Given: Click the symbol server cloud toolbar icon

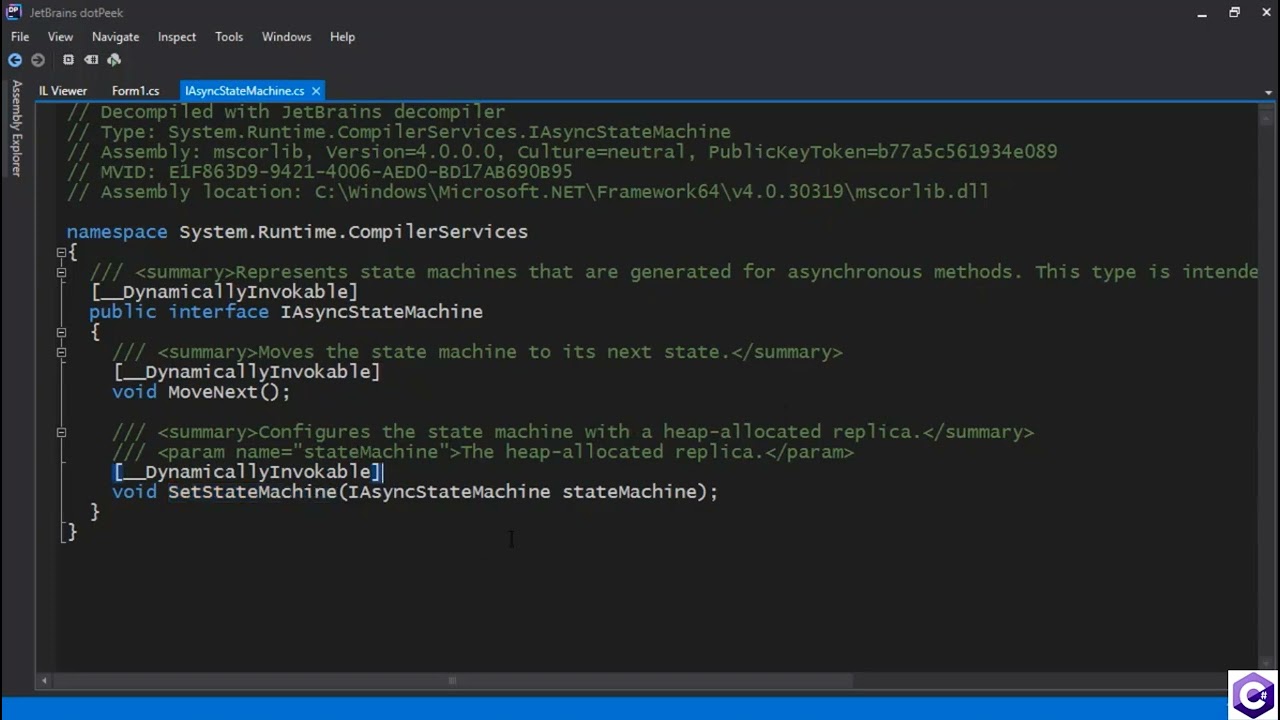Looking at the screenshot, I should 114,60.
